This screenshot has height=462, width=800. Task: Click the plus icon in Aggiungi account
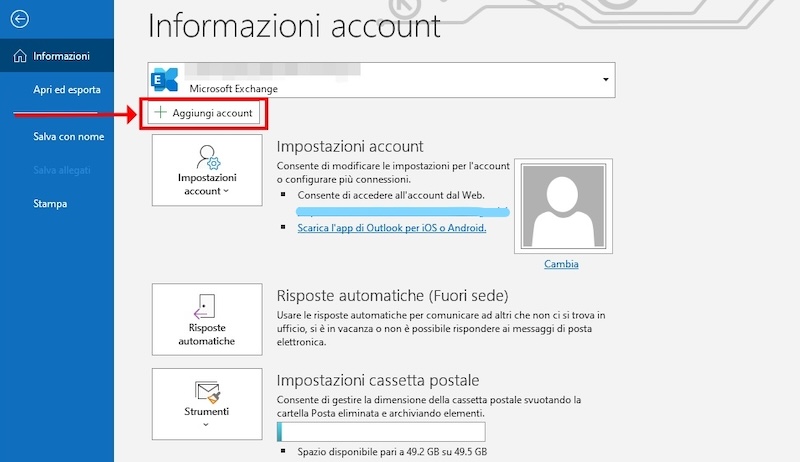point(160,112)
